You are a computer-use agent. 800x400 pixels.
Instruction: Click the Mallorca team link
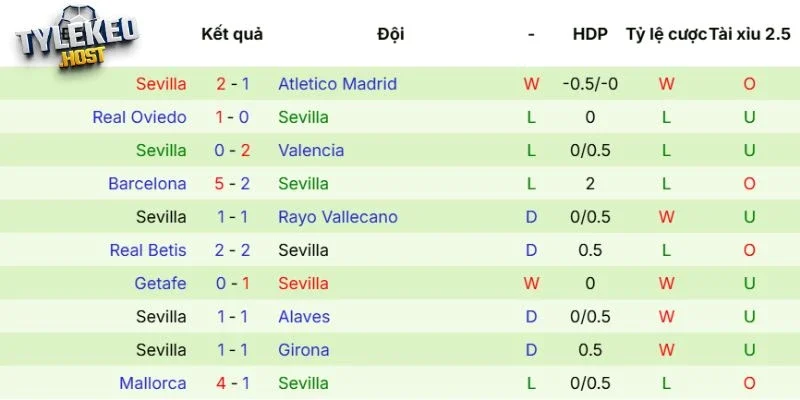pos(152,383)
